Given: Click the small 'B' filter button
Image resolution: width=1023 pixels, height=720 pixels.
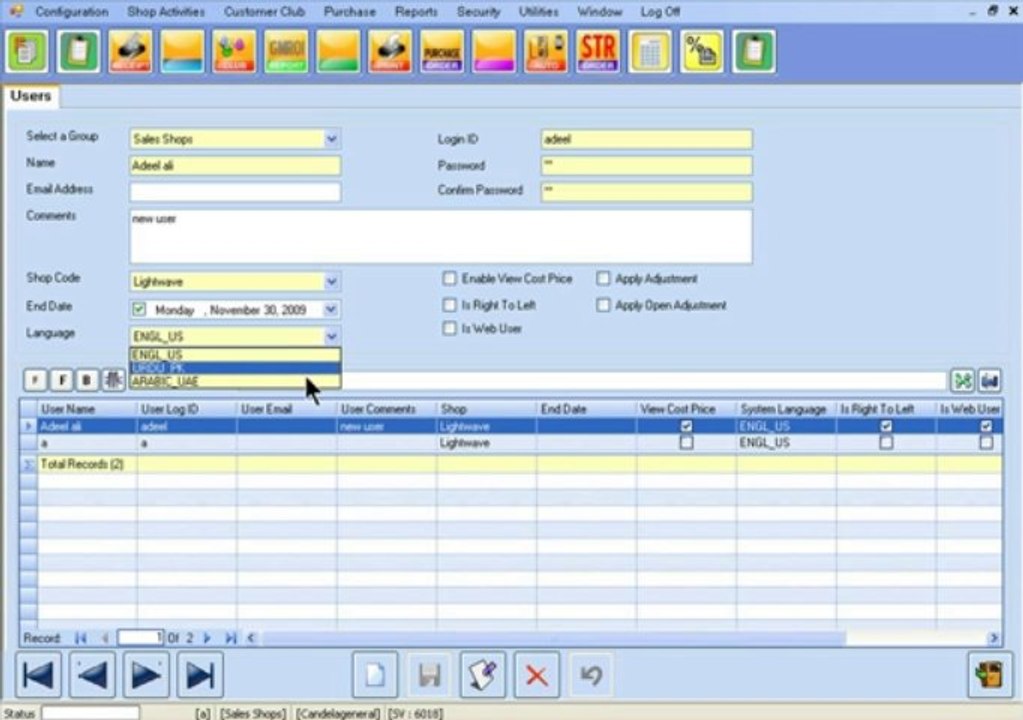Looking at the screenshot, I should tap(87, 380).
